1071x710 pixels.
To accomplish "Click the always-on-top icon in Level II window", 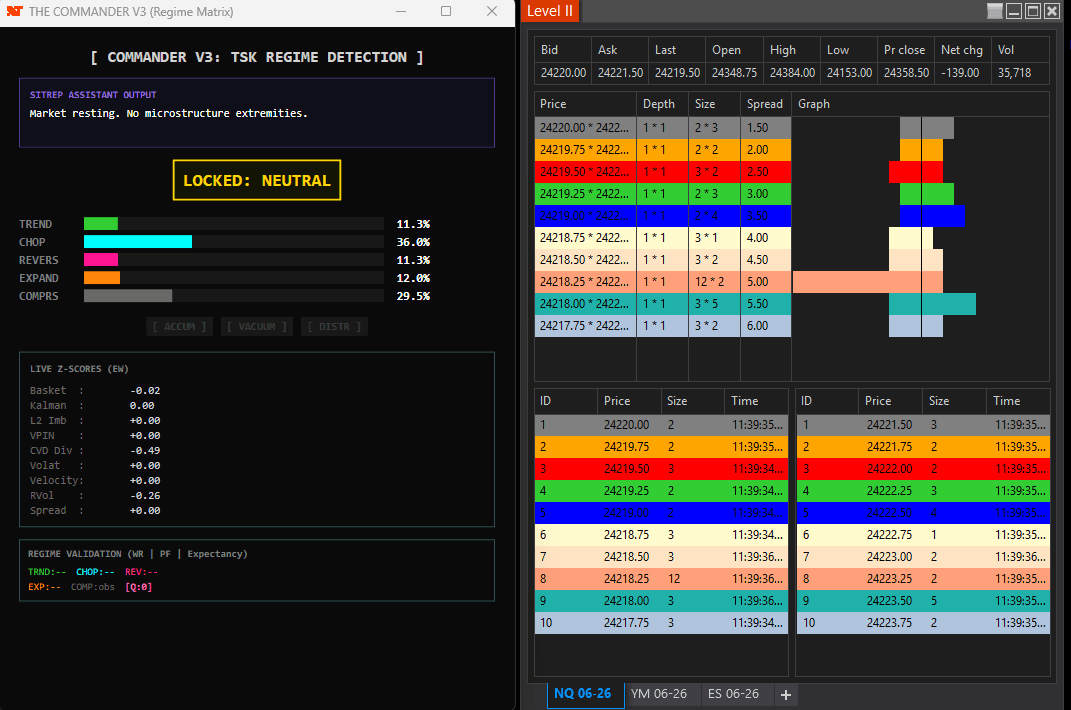I will coord(994,11).
